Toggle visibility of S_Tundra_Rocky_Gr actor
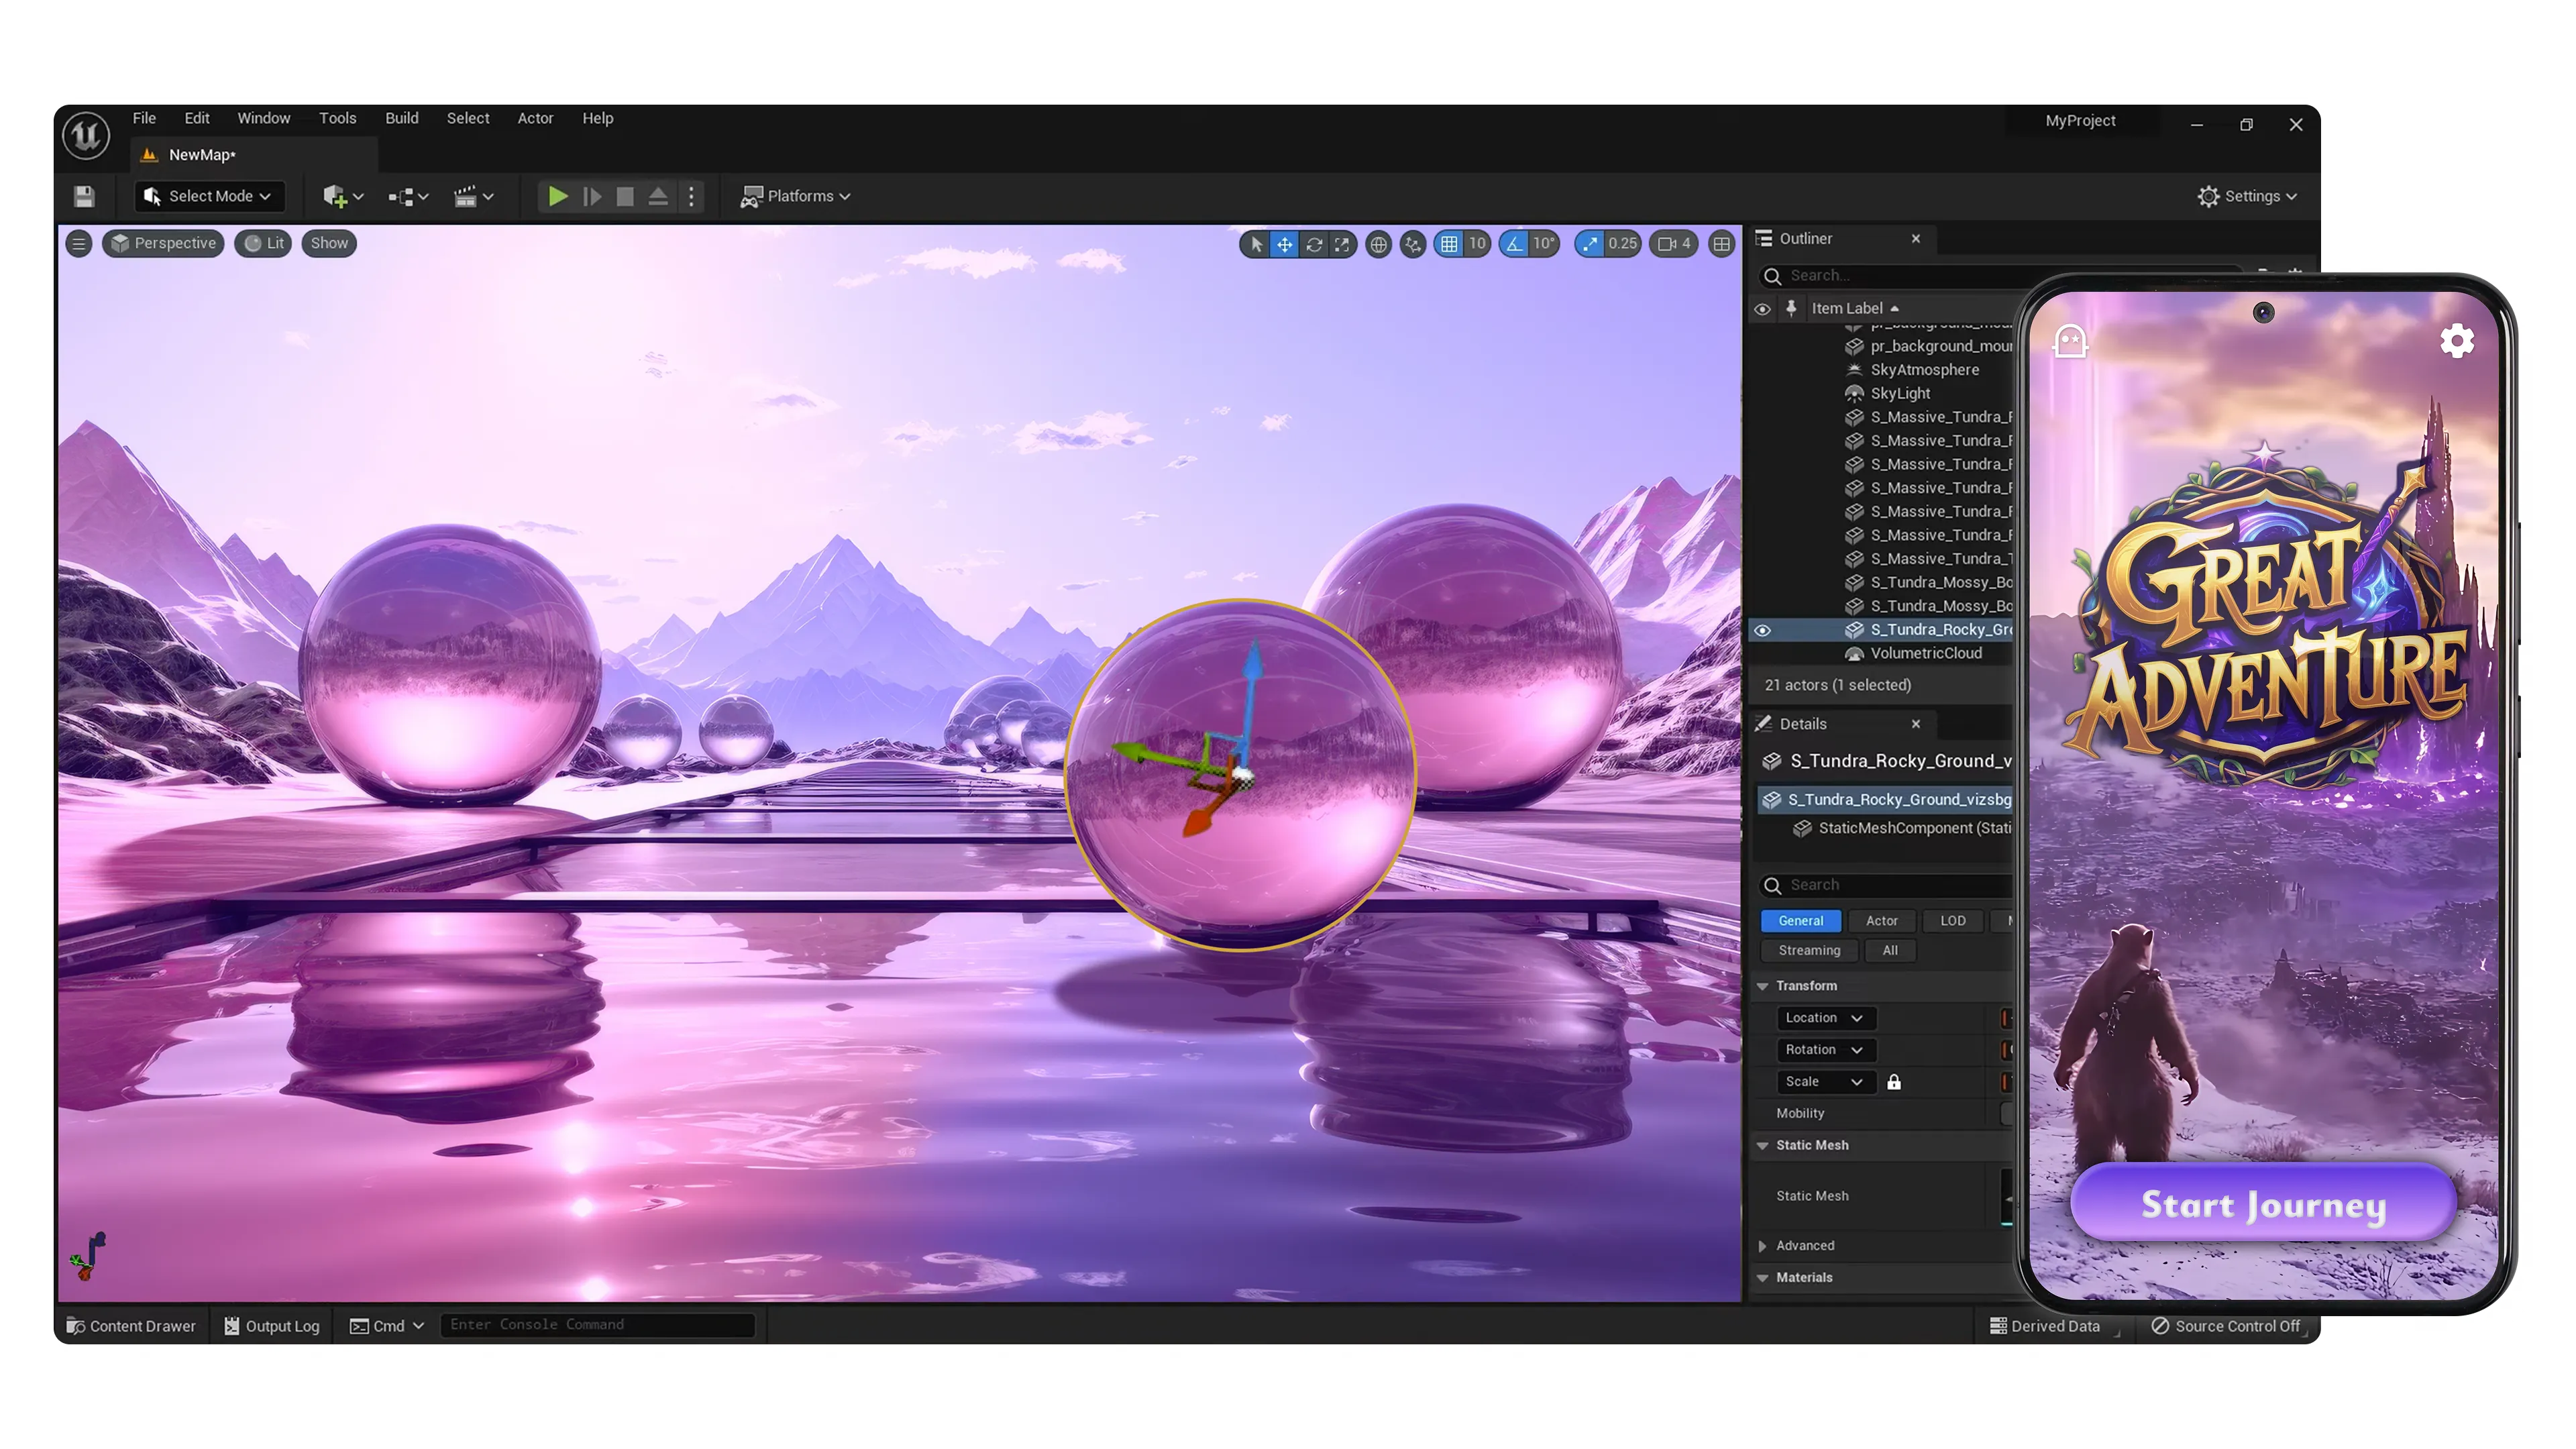 (x=1762, y=630)
